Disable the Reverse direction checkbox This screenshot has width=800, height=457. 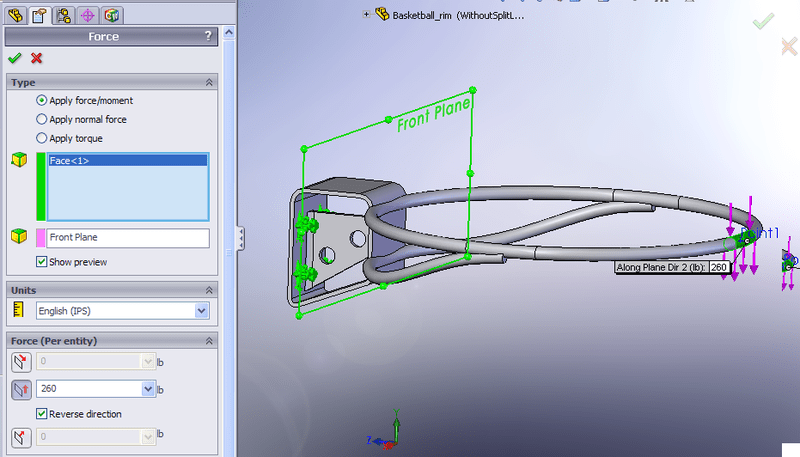pos(41,413)
